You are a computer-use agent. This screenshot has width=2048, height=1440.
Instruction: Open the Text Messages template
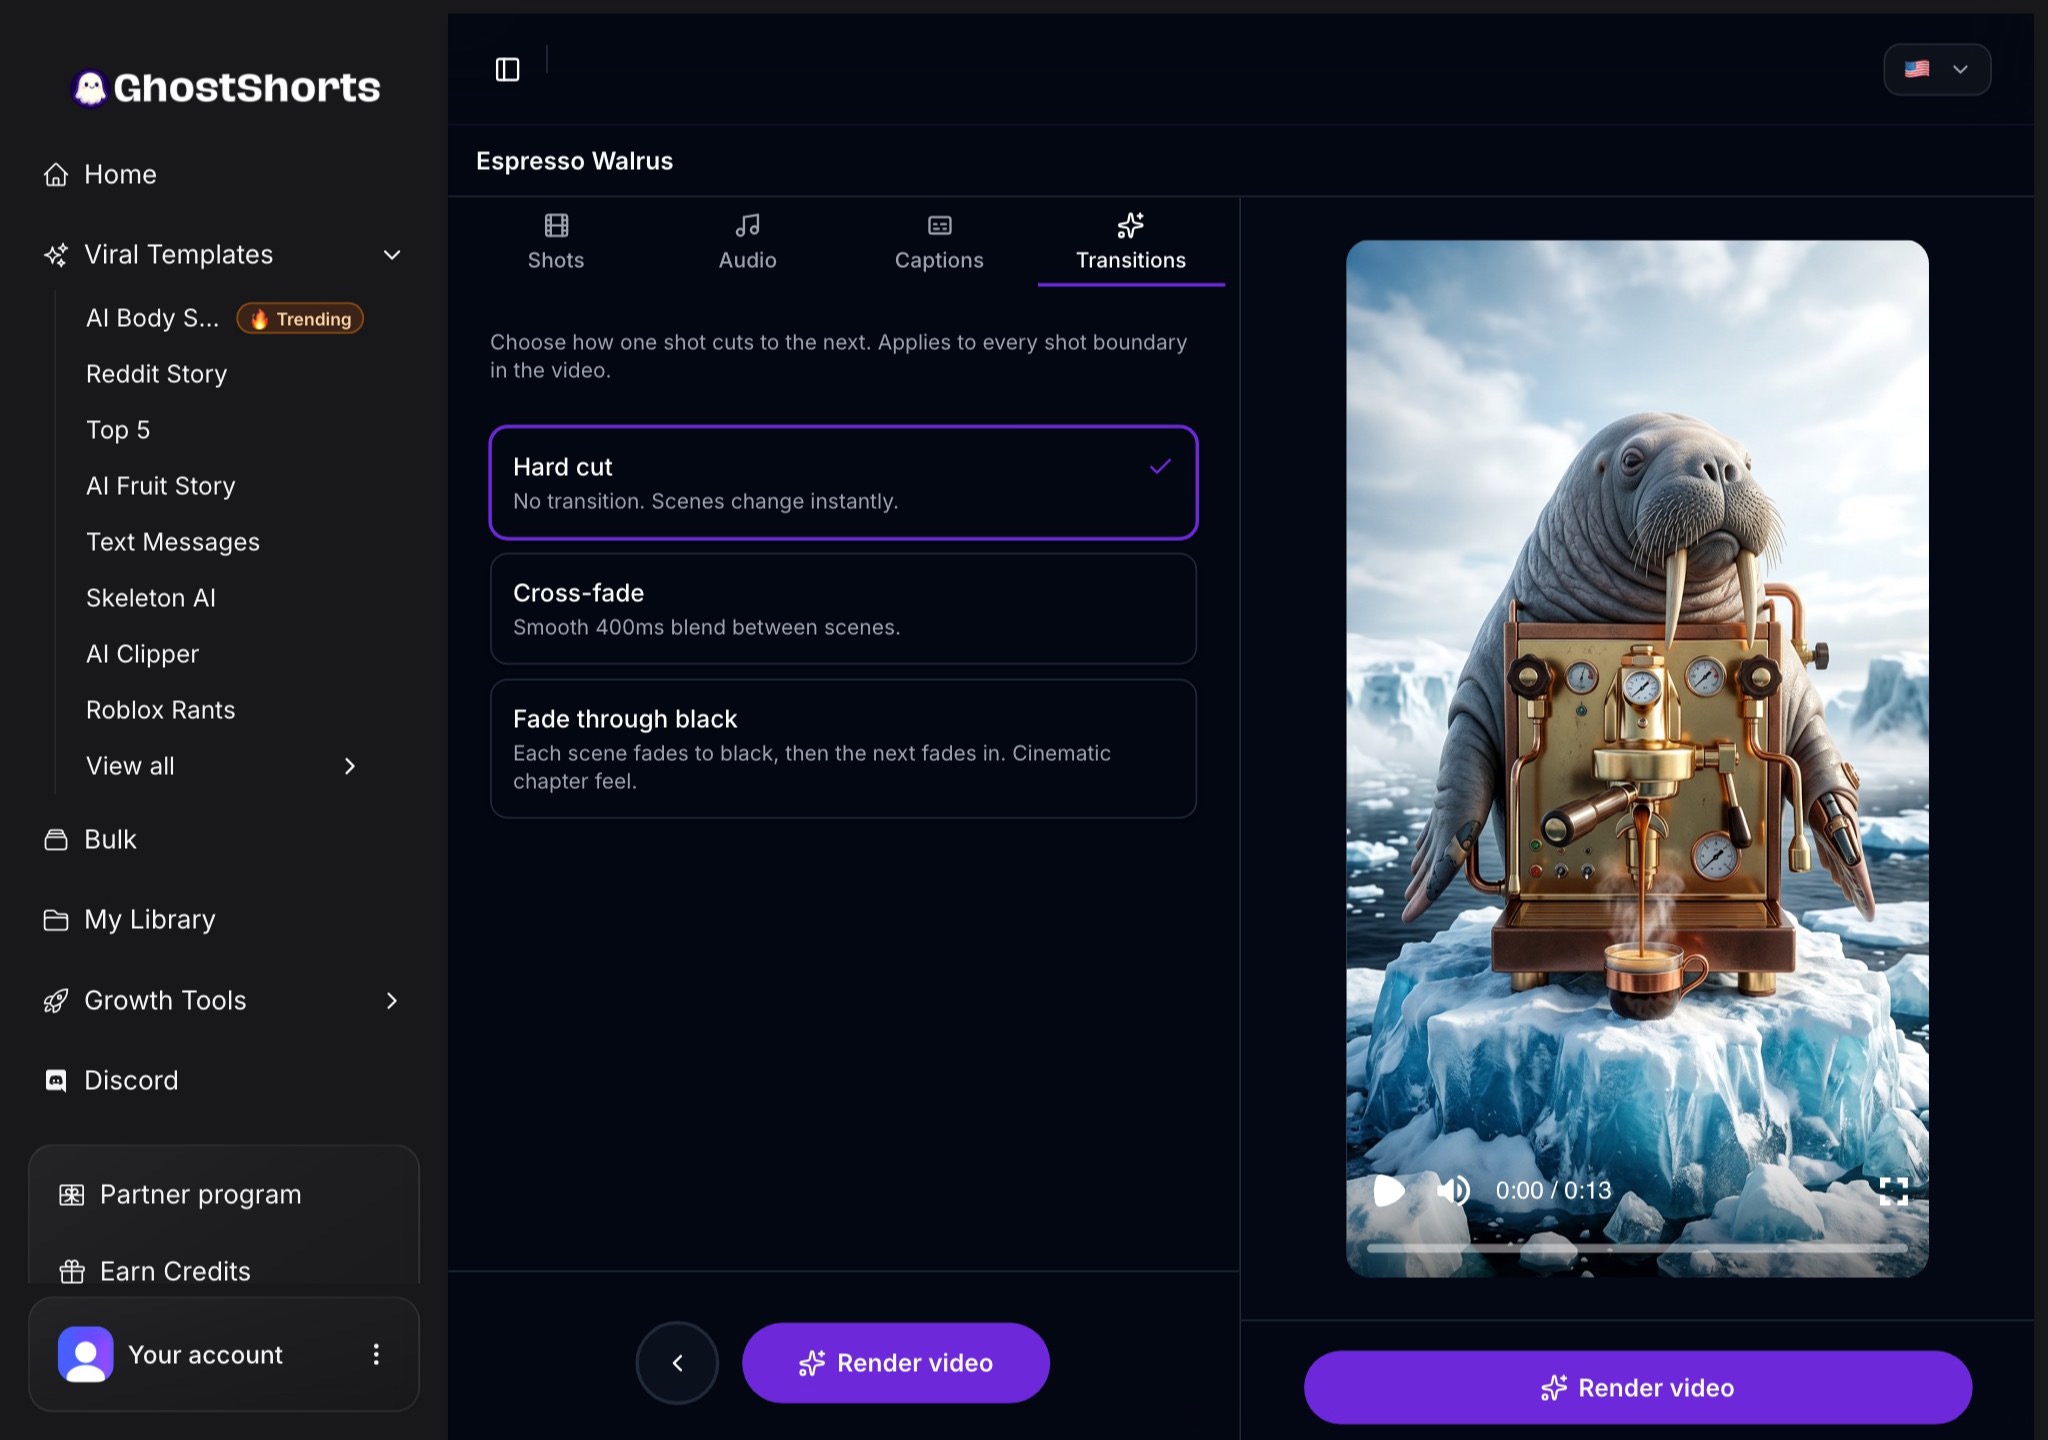click(173, 542)
